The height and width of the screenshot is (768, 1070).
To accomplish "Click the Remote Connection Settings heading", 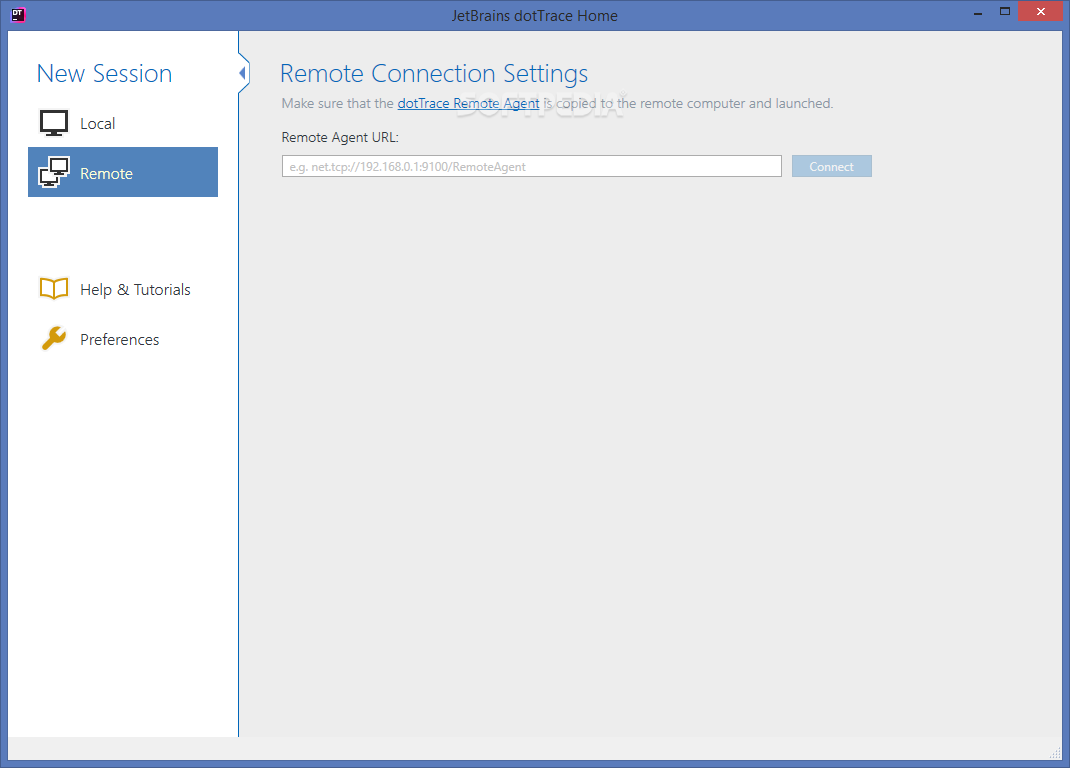I will 434,74.
